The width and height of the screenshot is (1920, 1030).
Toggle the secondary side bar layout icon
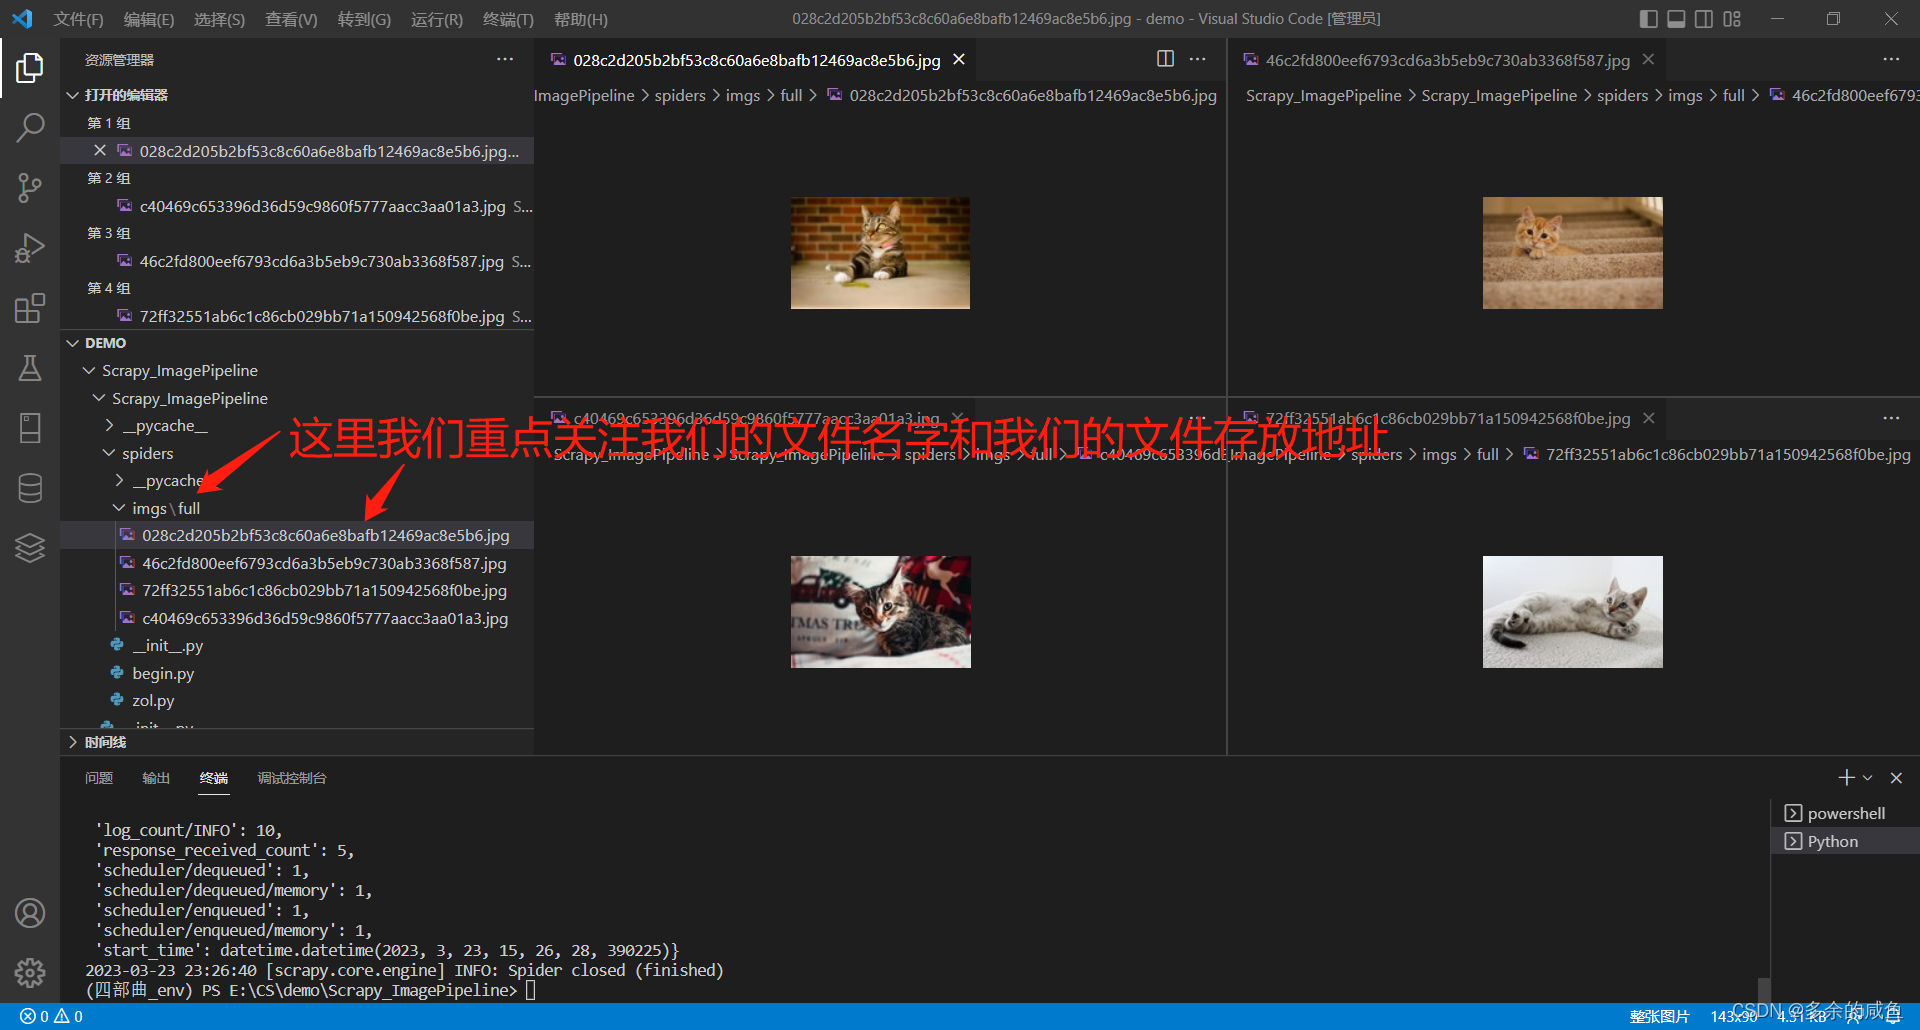click(x=1703, y=18)
